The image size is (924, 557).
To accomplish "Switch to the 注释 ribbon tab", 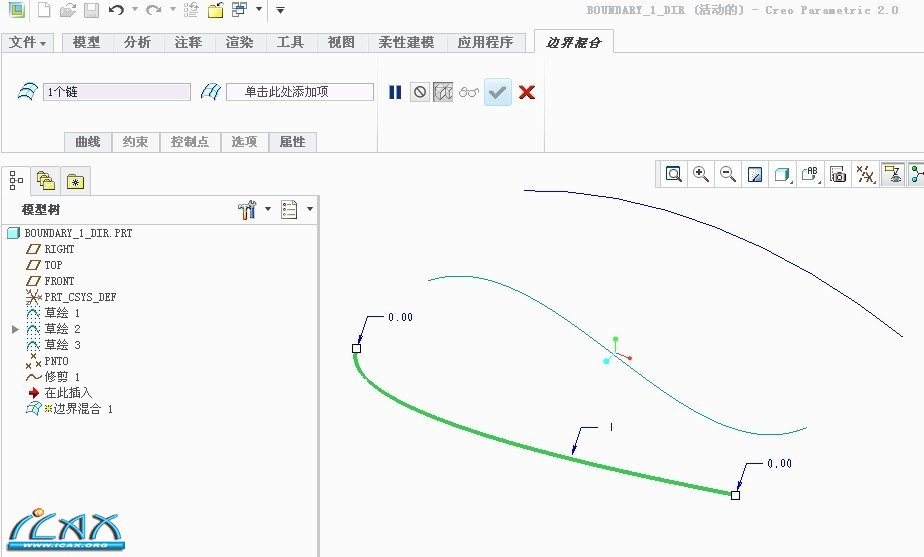I will [189, 42].
